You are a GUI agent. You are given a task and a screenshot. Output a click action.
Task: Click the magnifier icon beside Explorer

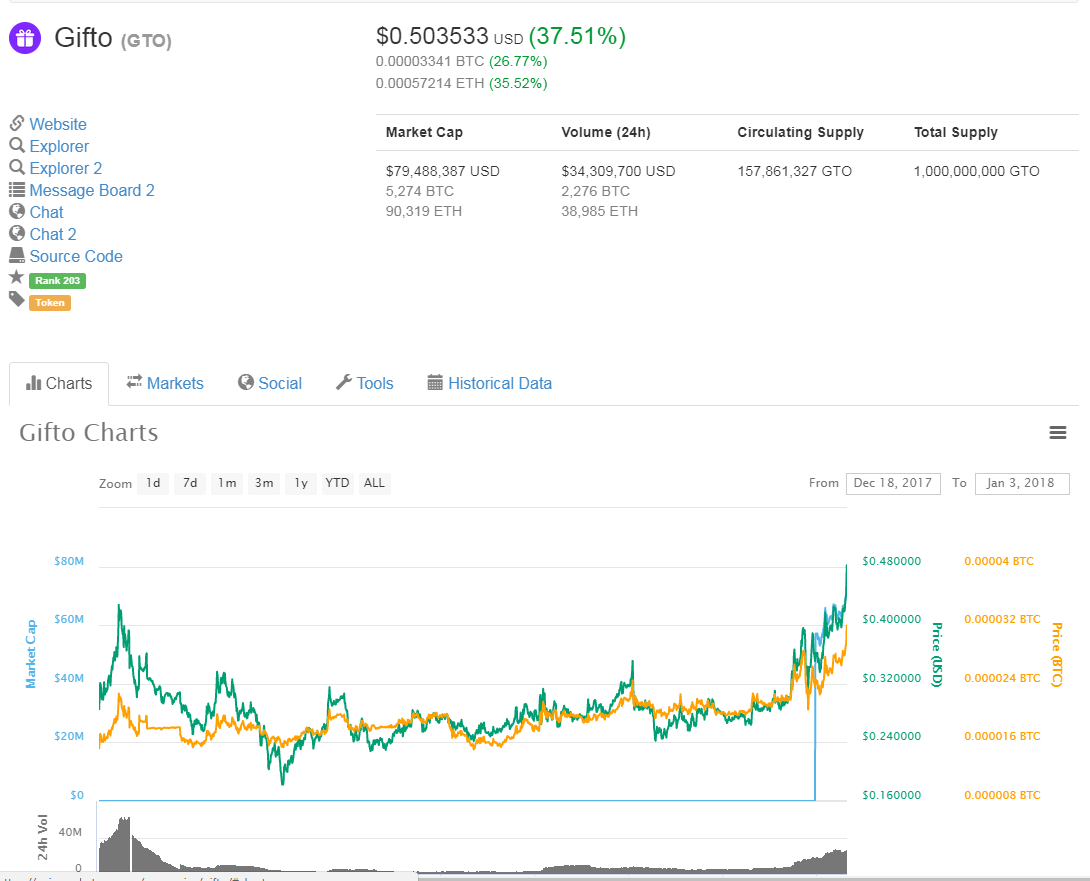tap(17, 145)
